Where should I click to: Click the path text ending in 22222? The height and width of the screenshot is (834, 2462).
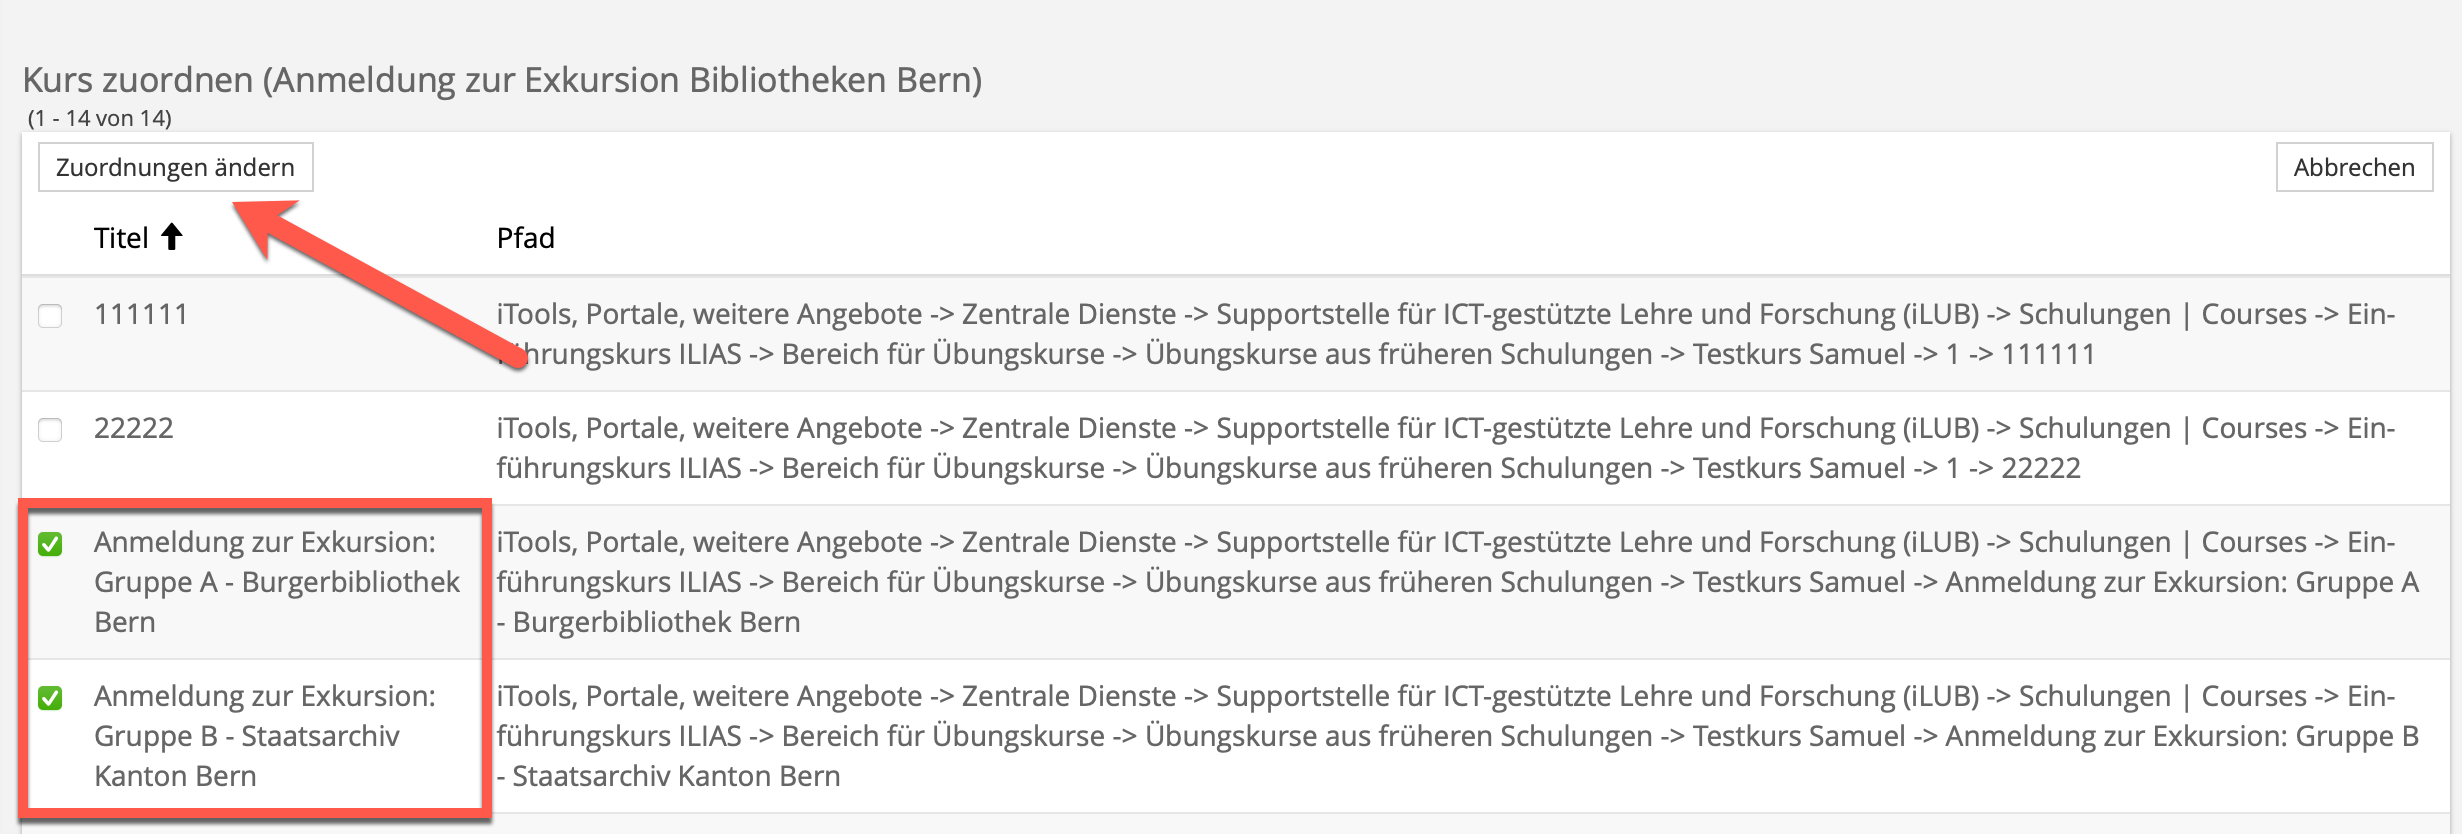(1445, 448)
